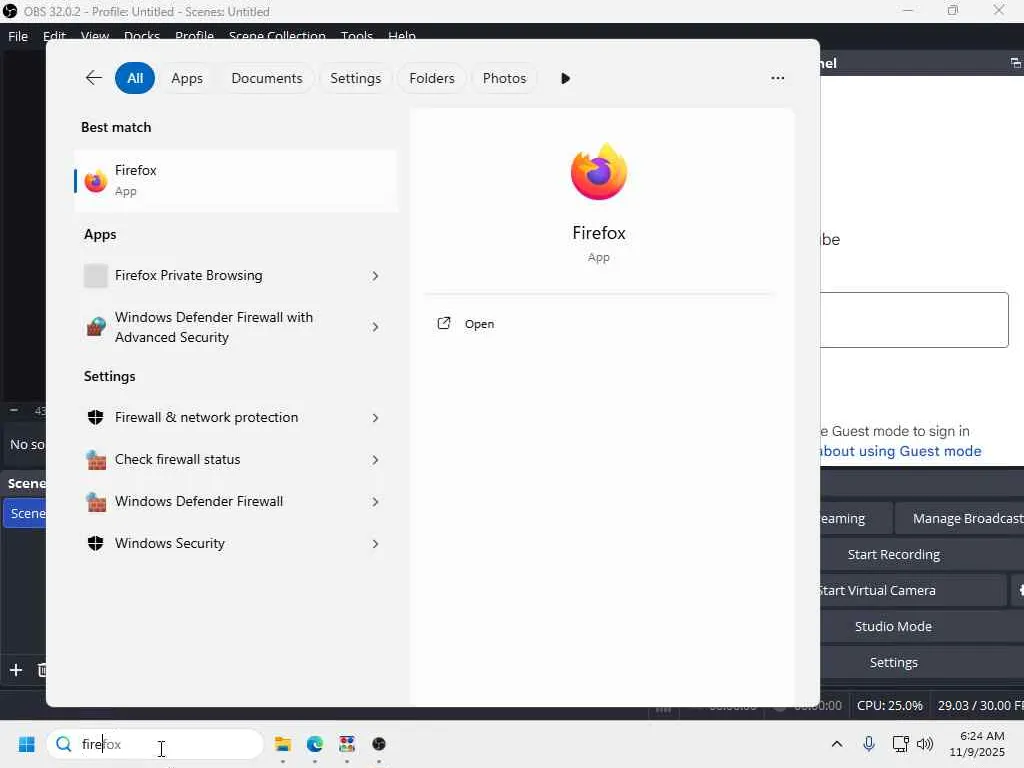Click Manage Broadcast in OBS
This screenshot has width=1024, height=768.
pos(960,519)
